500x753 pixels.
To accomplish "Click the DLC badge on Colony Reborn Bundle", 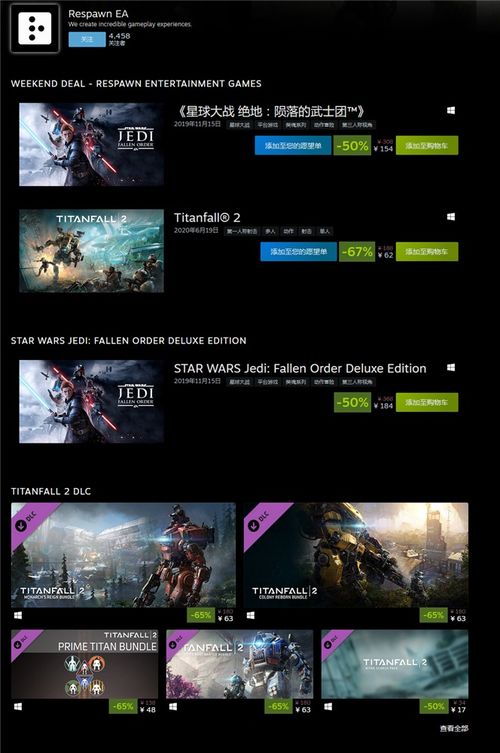I will point(260,522).
